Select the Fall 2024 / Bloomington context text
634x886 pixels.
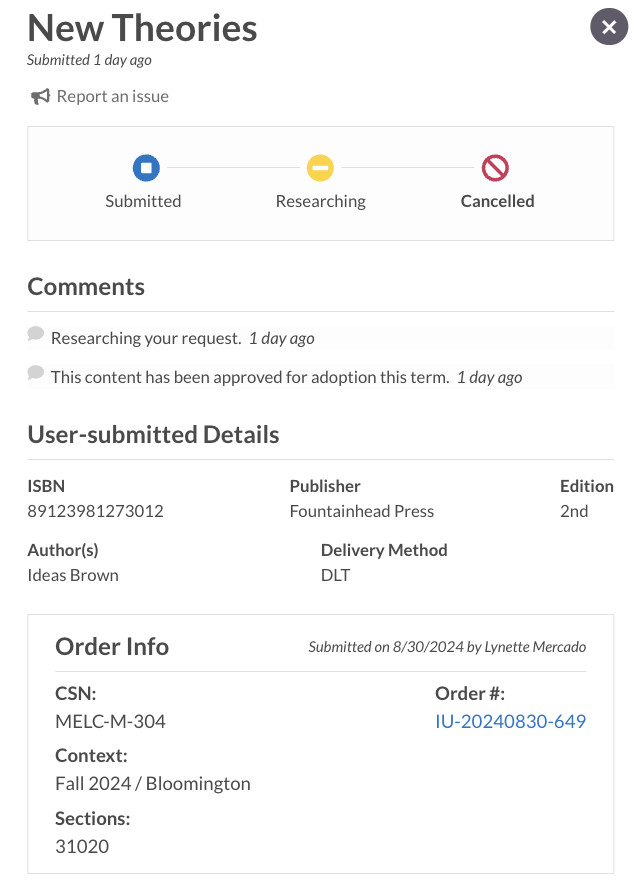pyautogui.click(x=153, y=783)
